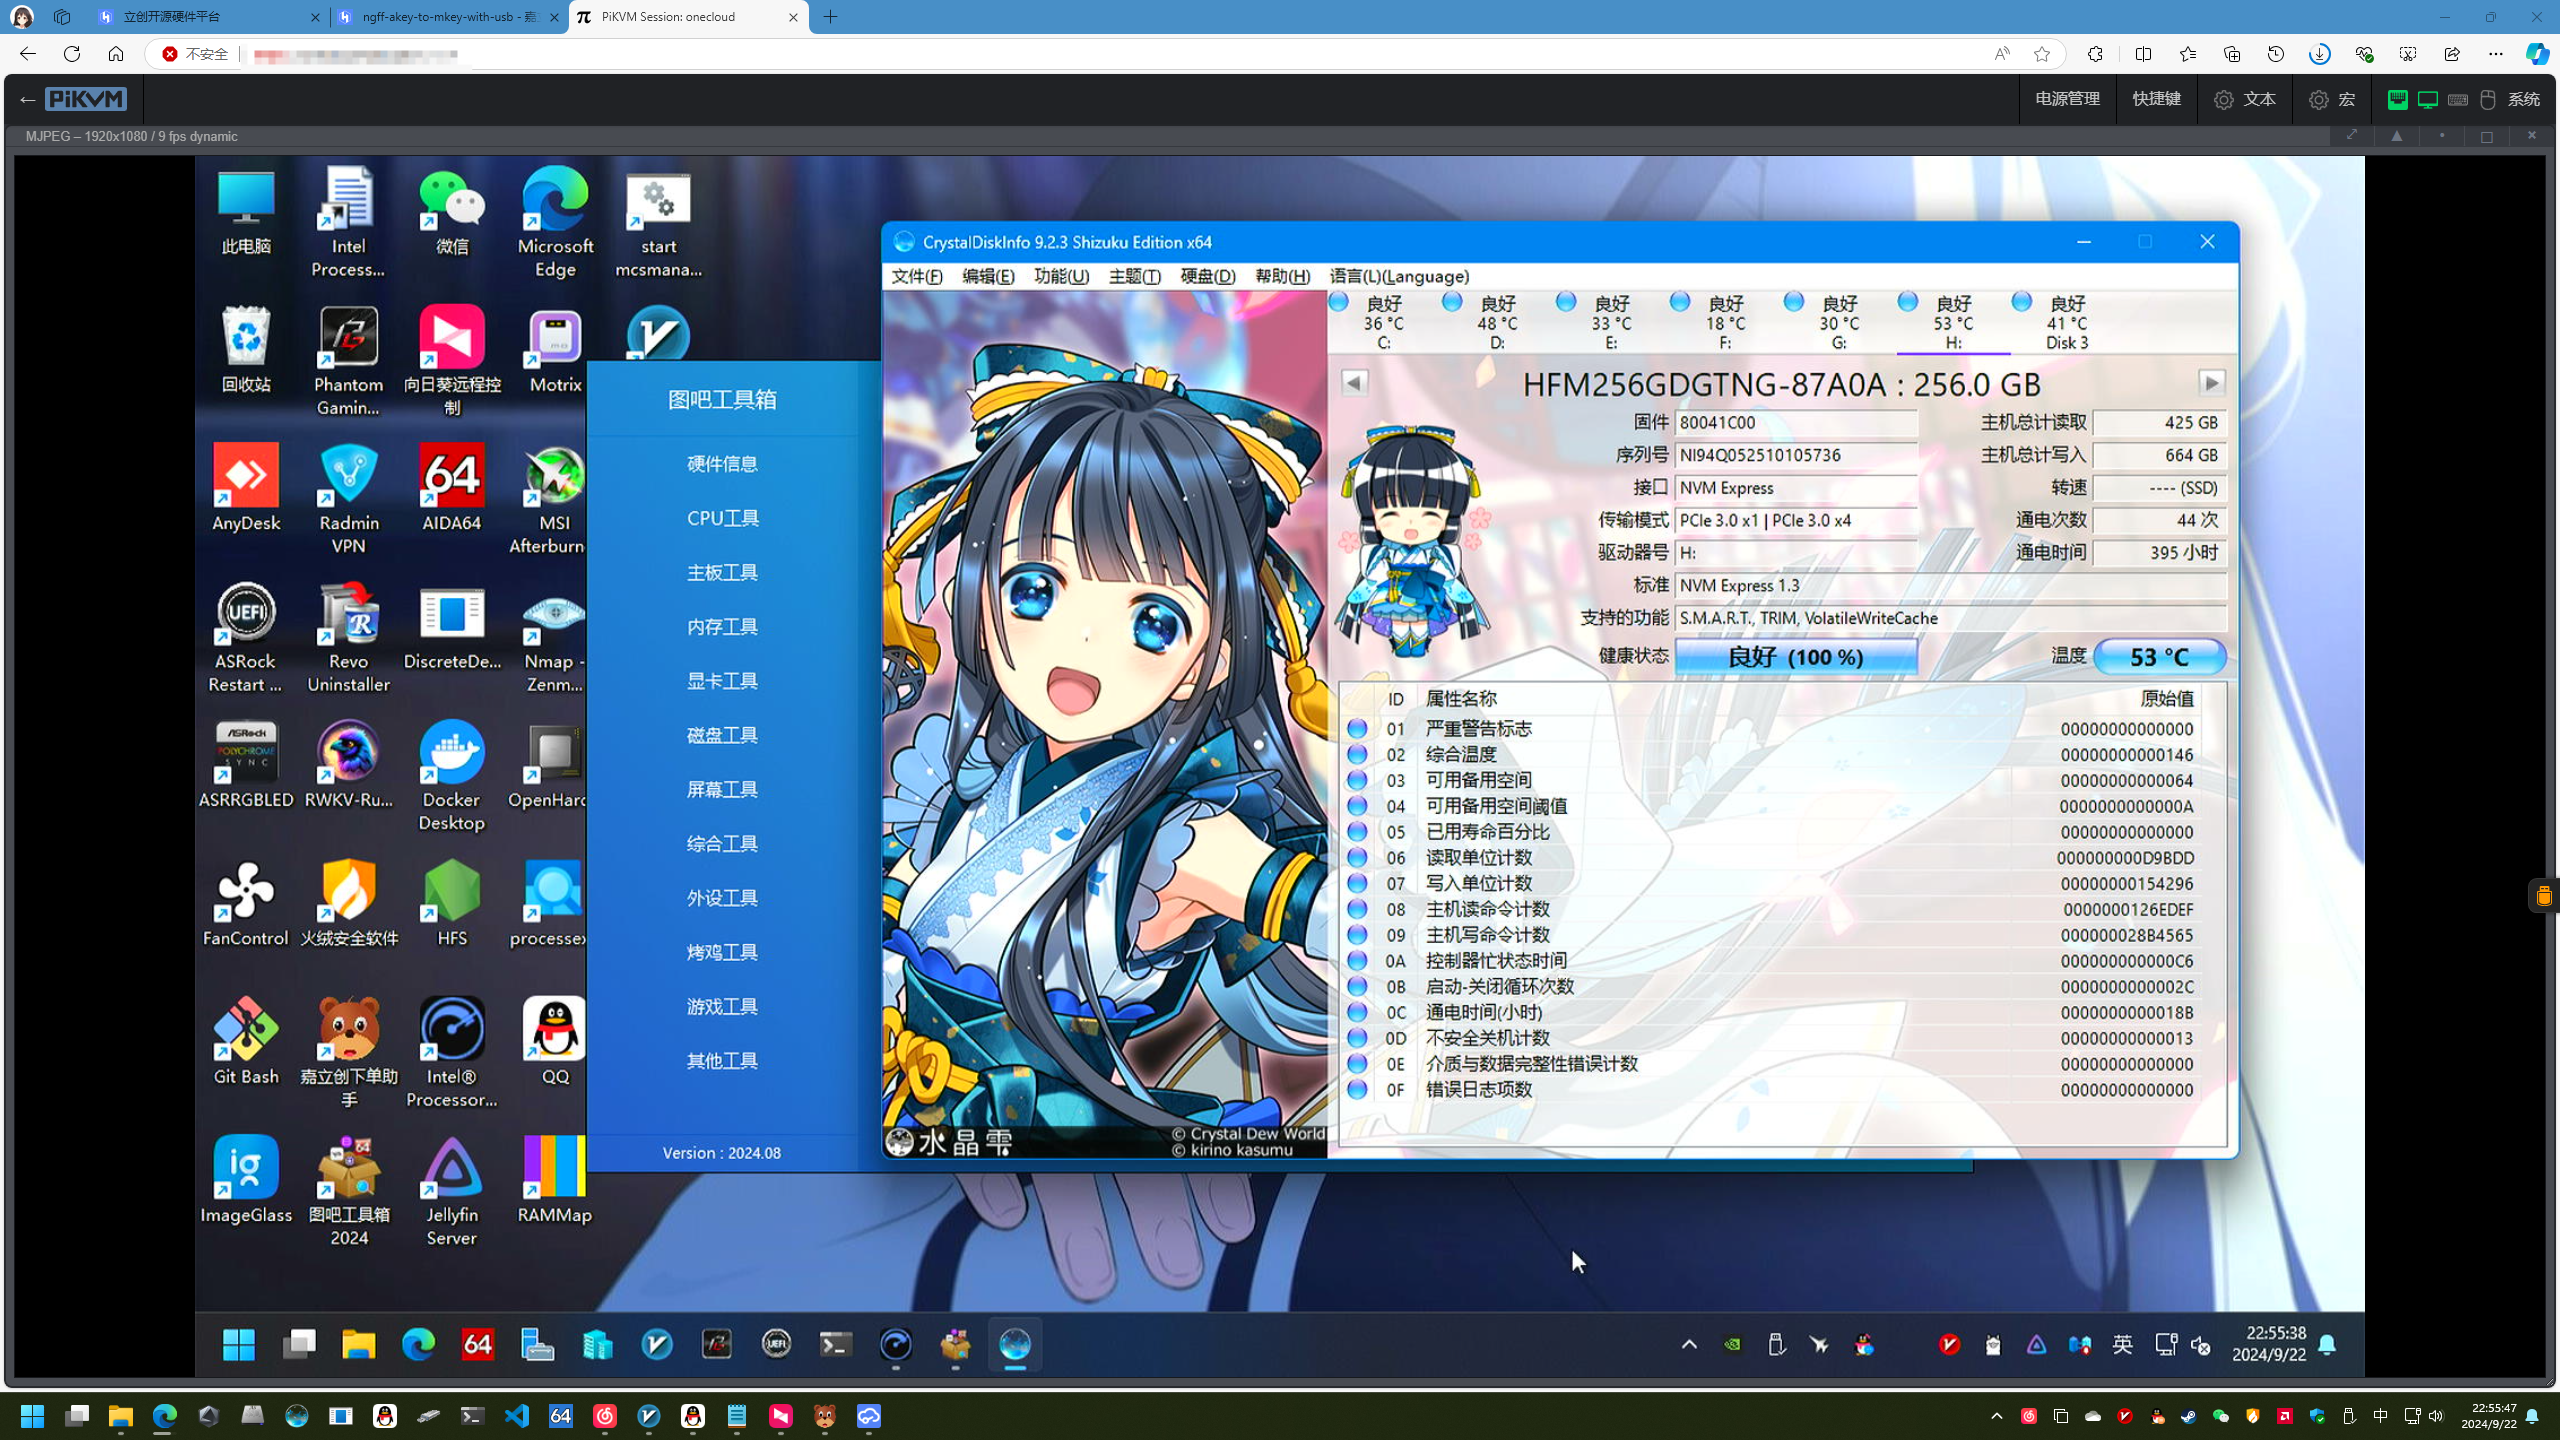Viewport: 2560px width, 1440px height.
Task: Go back using the PiKVM back arrow
Action: 27,99
